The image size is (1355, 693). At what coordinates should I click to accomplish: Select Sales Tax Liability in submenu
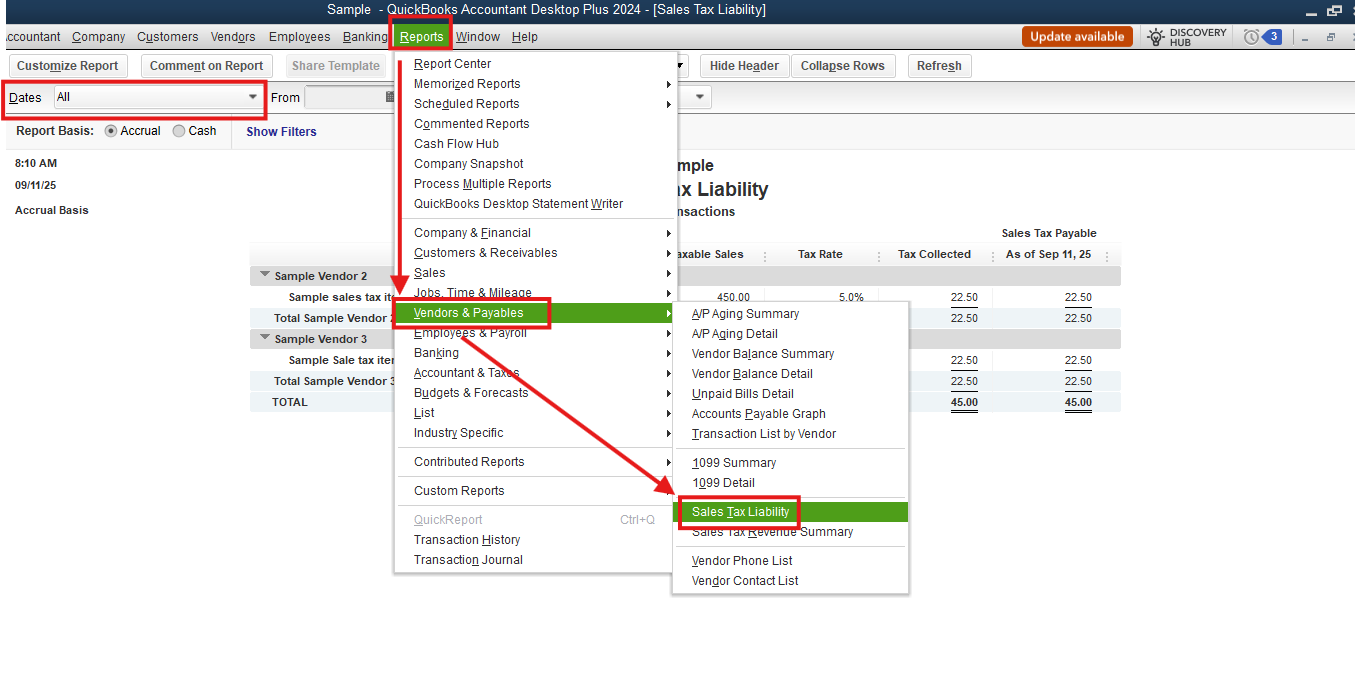pos(790,512)
